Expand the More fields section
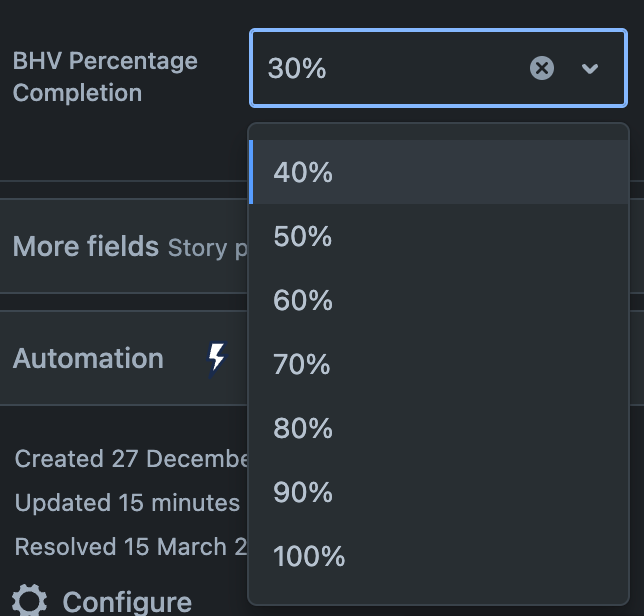 point(86,247)
